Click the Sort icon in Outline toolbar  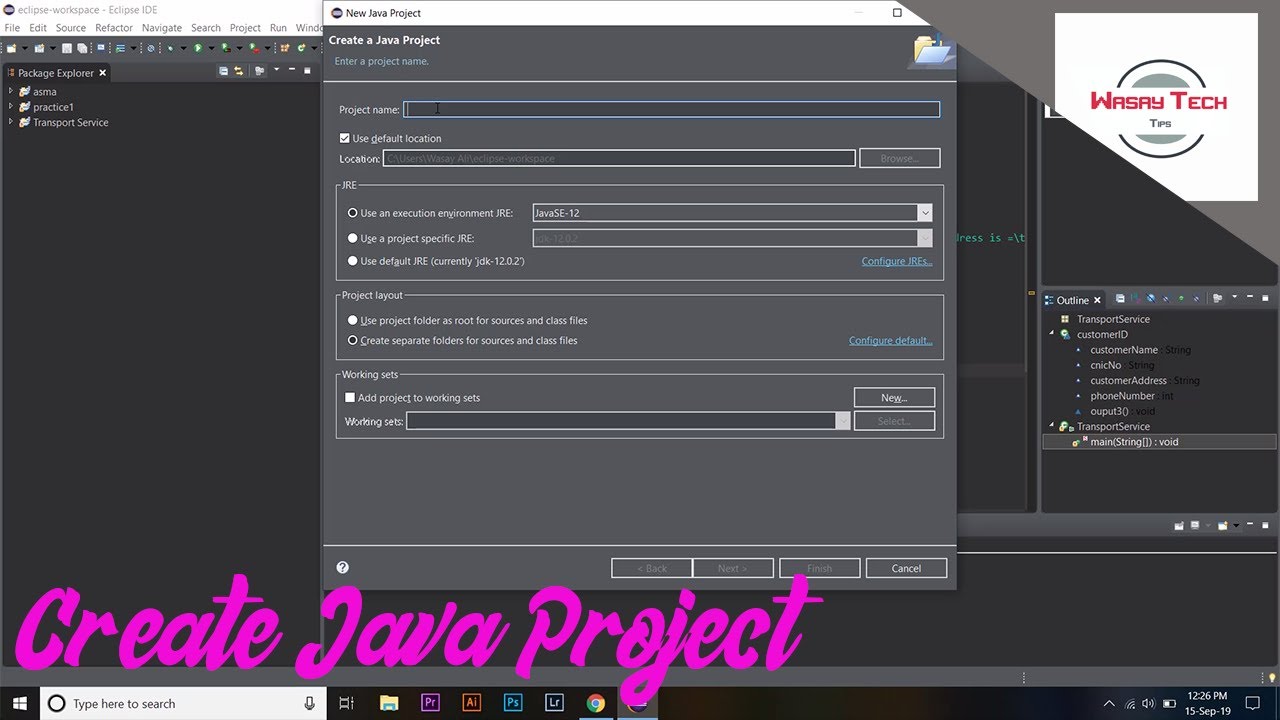click(1135, 298)
